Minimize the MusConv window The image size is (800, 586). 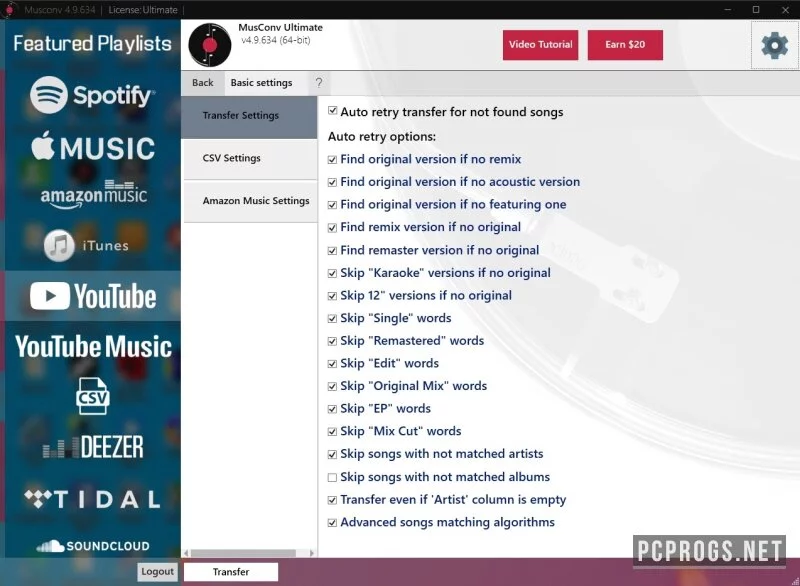(x=728, y=10)
